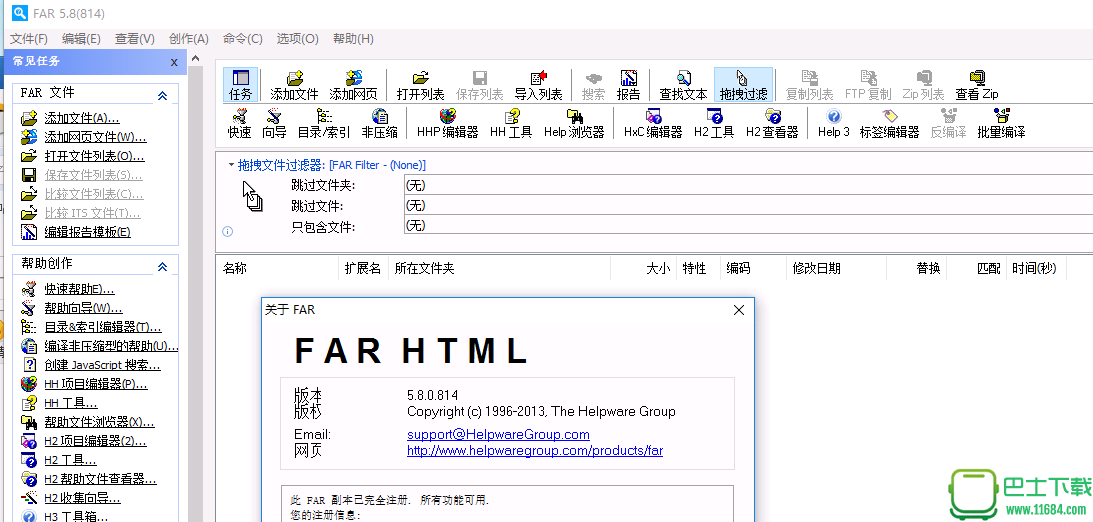The height and width of the screenshot is (522, 1093).
Task: Click the task pane scroll up arrow
Action: click(x=195, y=59)
